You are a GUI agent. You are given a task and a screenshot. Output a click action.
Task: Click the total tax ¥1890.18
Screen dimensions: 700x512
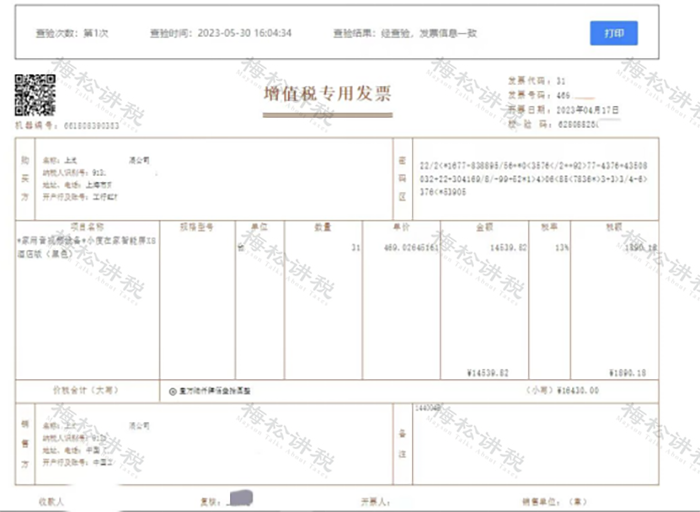[x=627, y=373]
